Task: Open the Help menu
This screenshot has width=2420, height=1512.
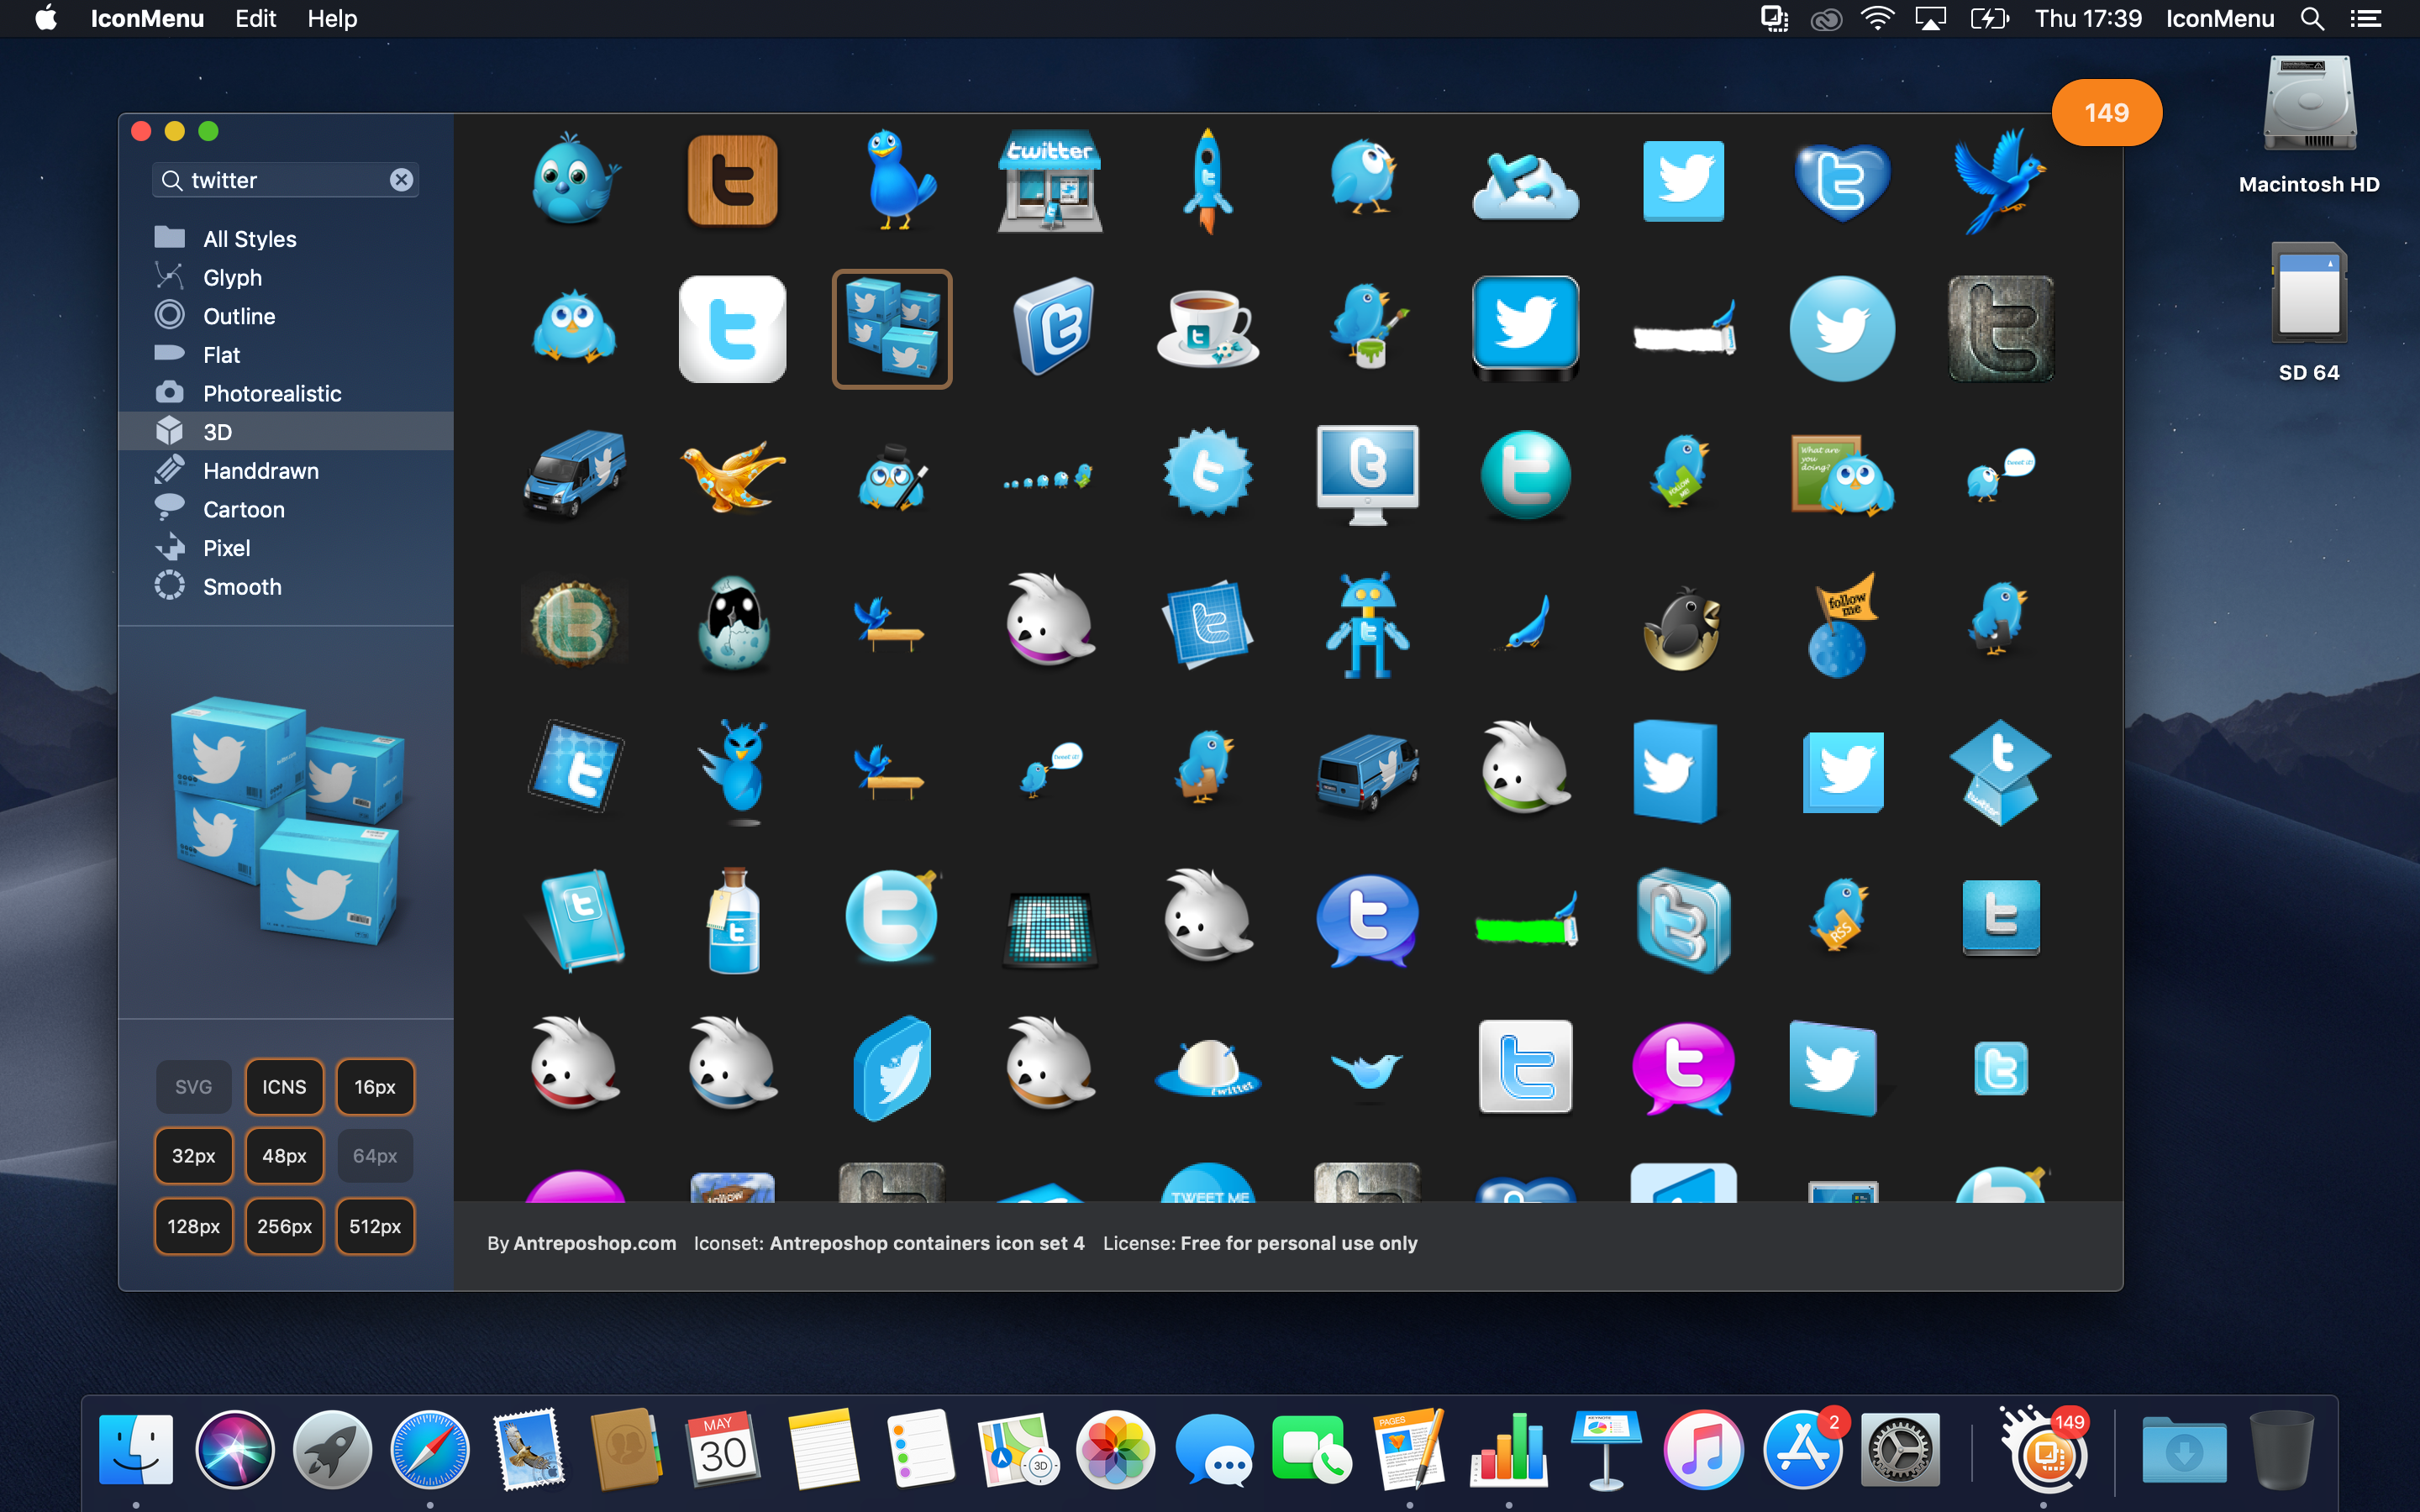Action: pyautogui.click(x=332, y=18)
